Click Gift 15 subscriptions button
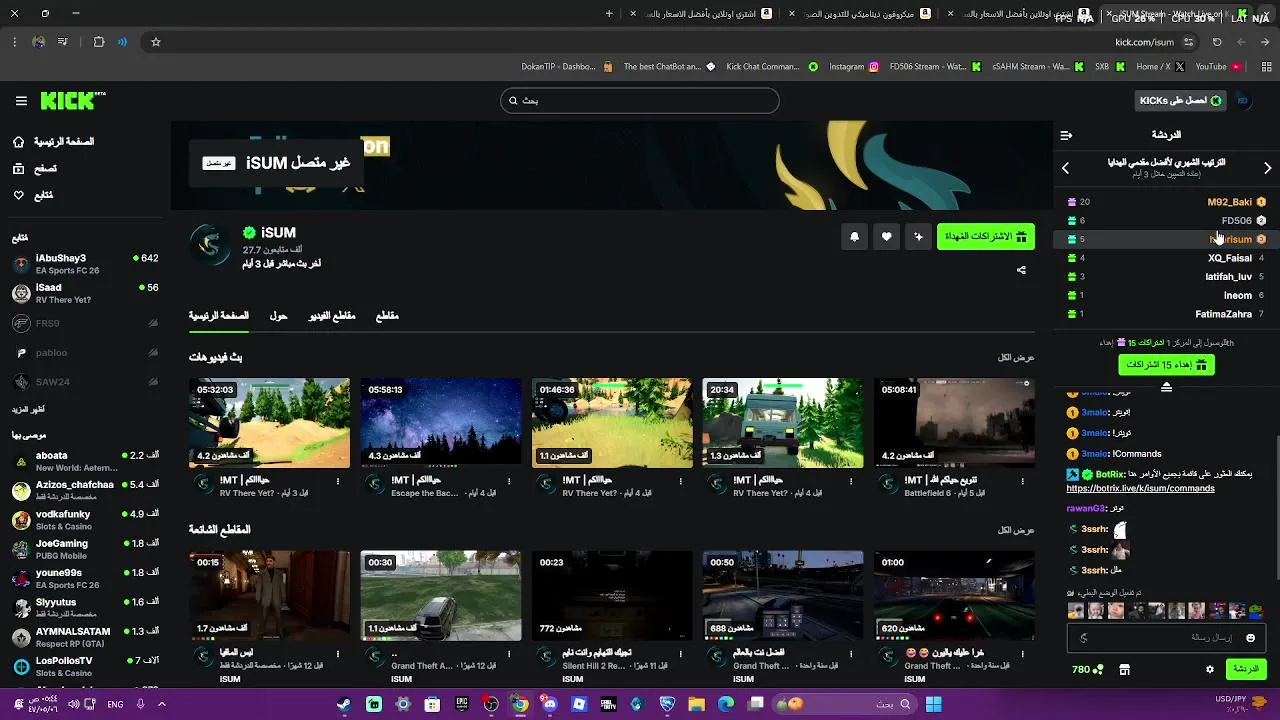Image resolution: width=1280 pixels, height=720 pixels. click(x=1166, y=365)
